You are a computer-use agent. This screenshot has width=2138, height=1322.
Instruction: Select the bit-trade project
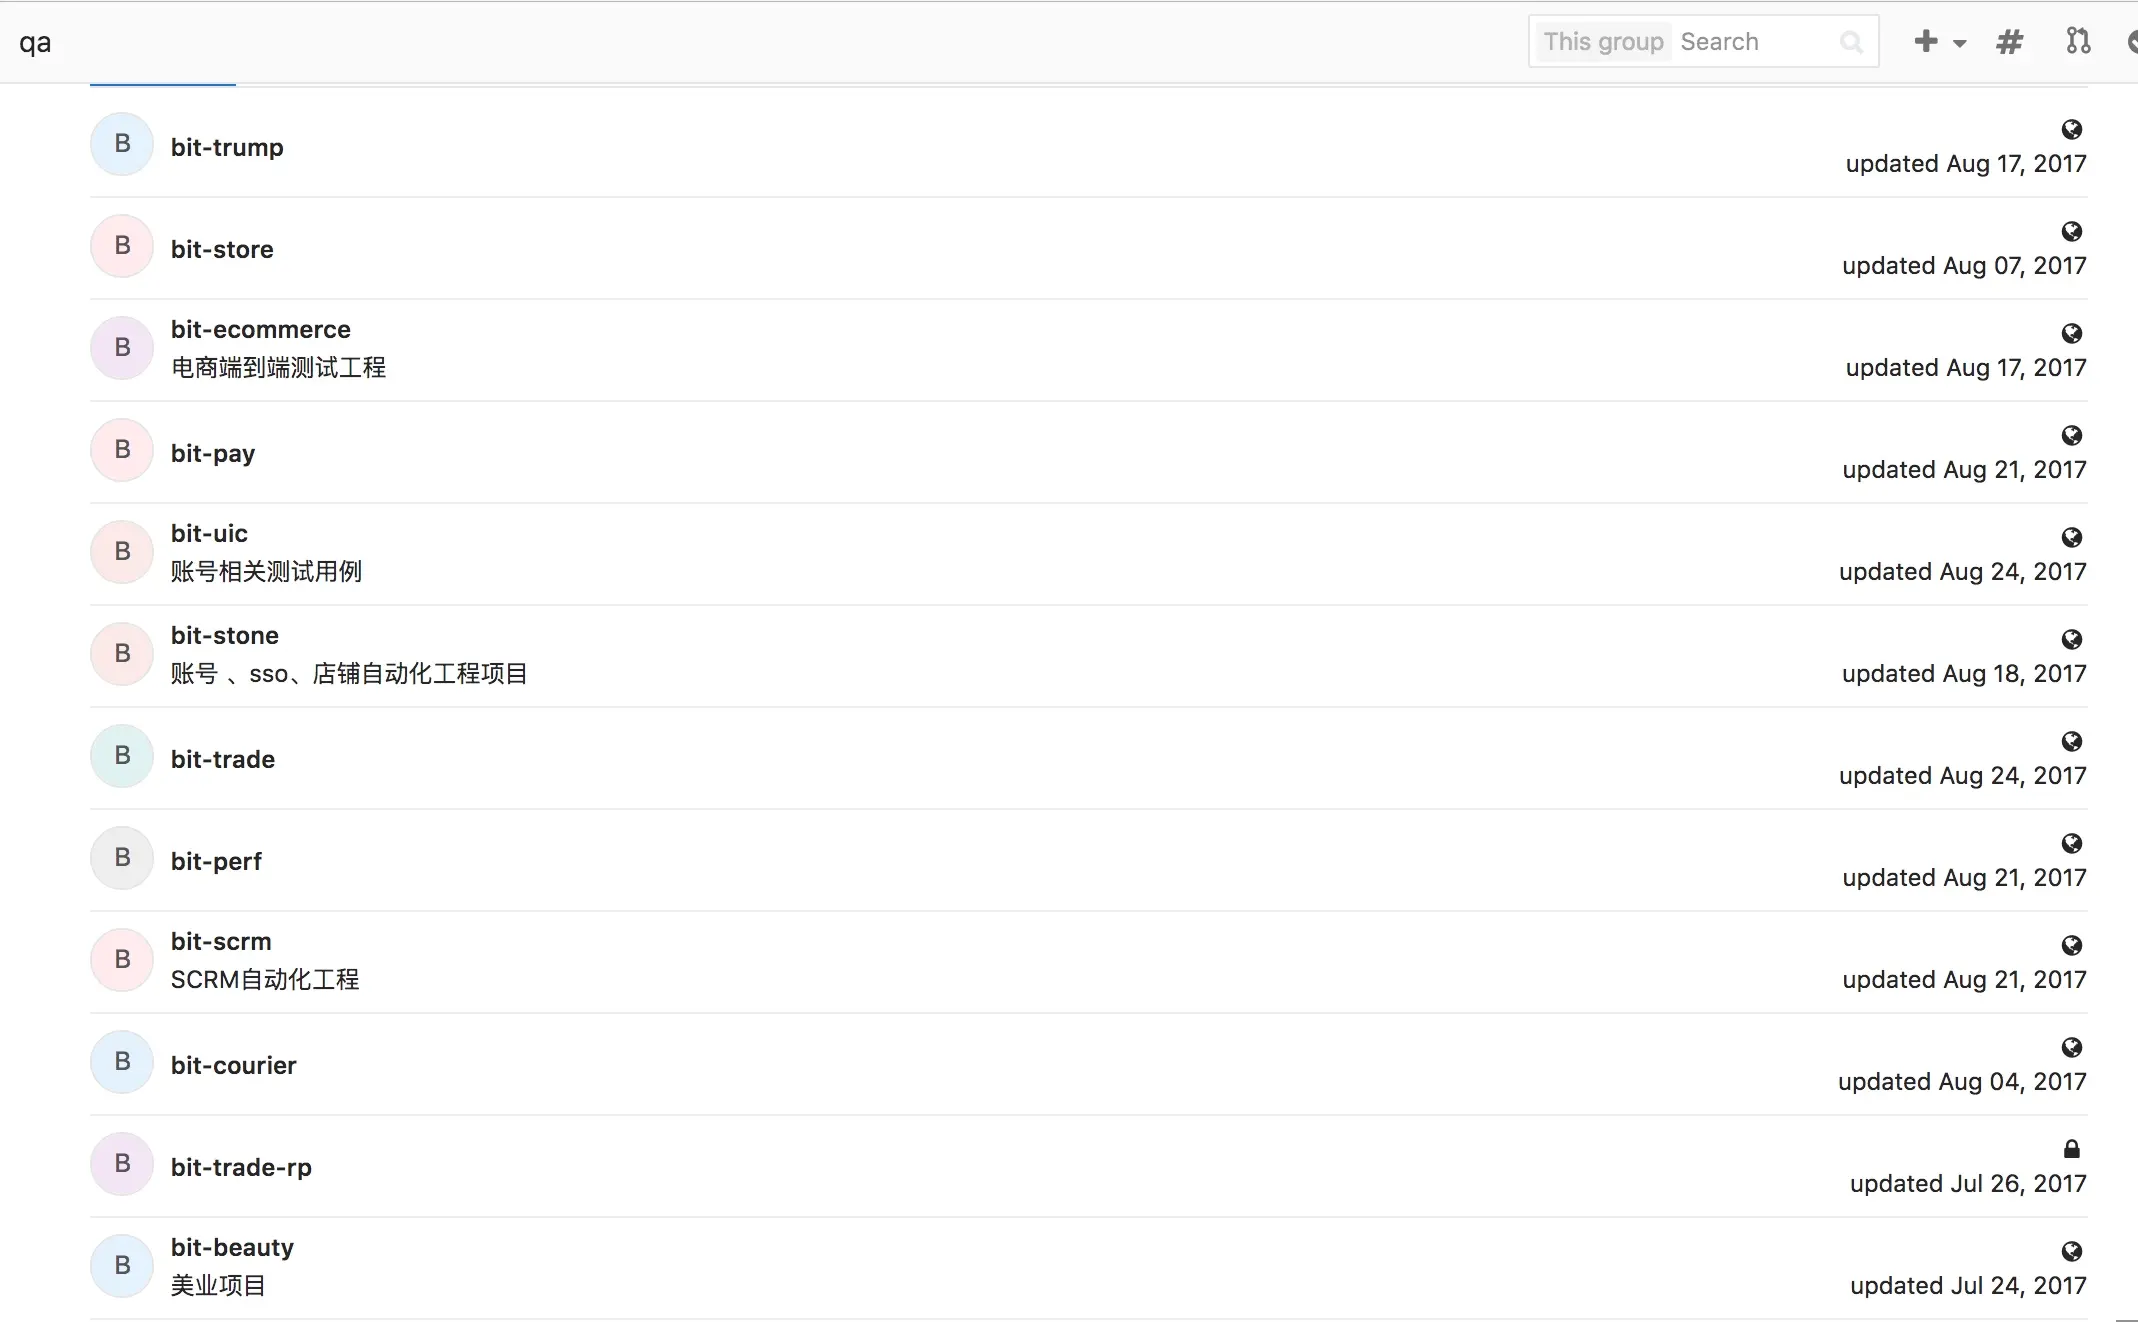pos(222,759)
